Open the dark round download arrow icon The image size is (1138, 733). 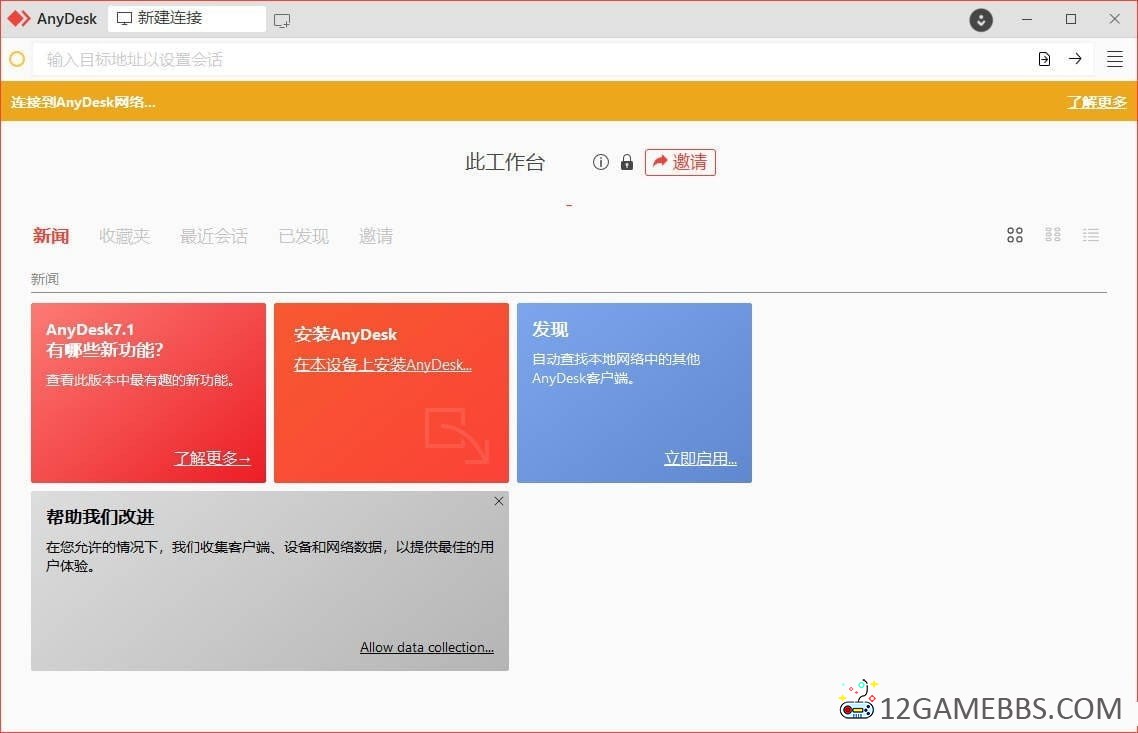coord(981,20)
